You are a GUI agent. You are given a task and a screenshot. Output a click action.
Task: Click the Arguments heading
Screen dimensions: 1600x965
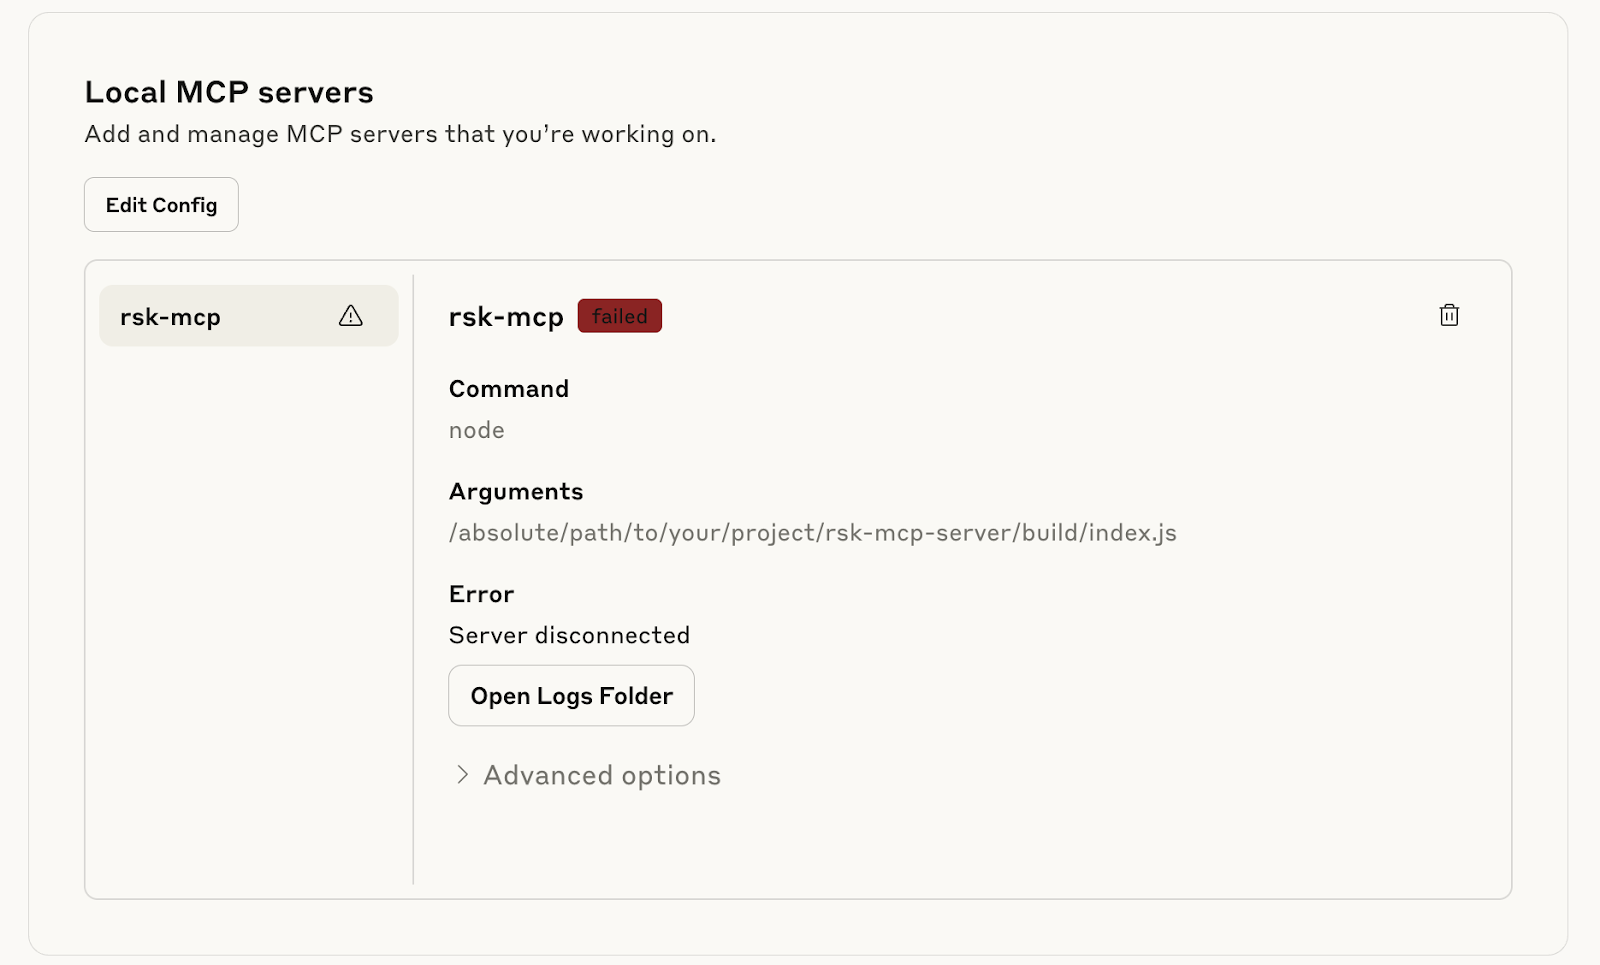515,492
